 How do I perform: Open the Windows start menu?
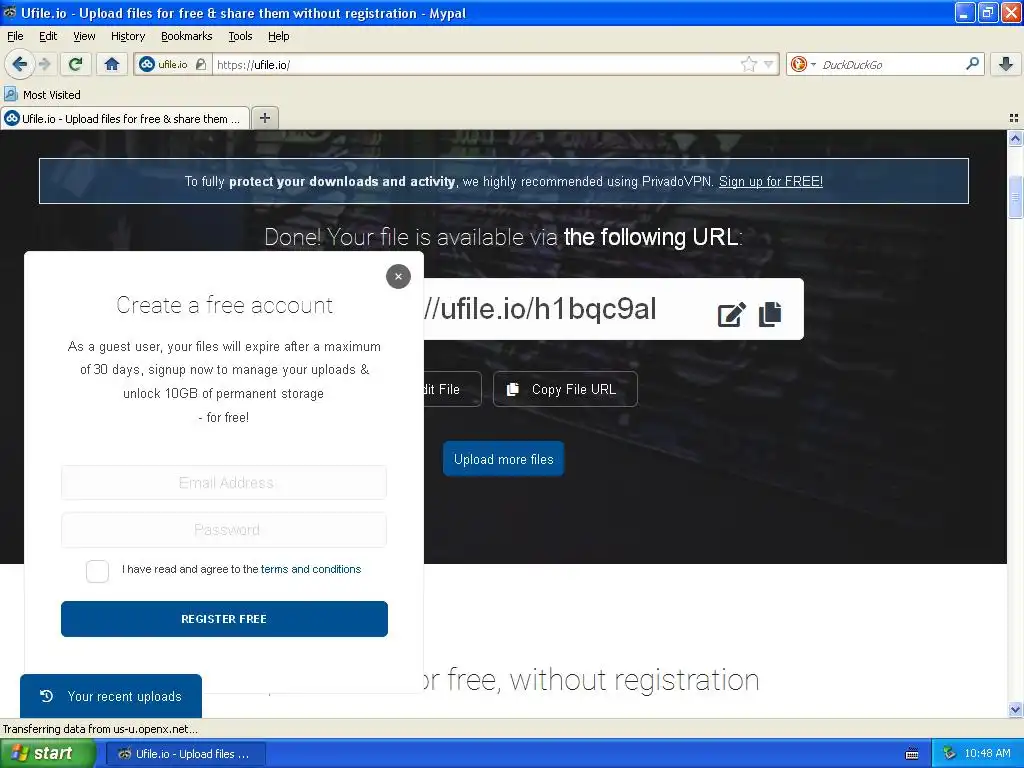(48, 753)
